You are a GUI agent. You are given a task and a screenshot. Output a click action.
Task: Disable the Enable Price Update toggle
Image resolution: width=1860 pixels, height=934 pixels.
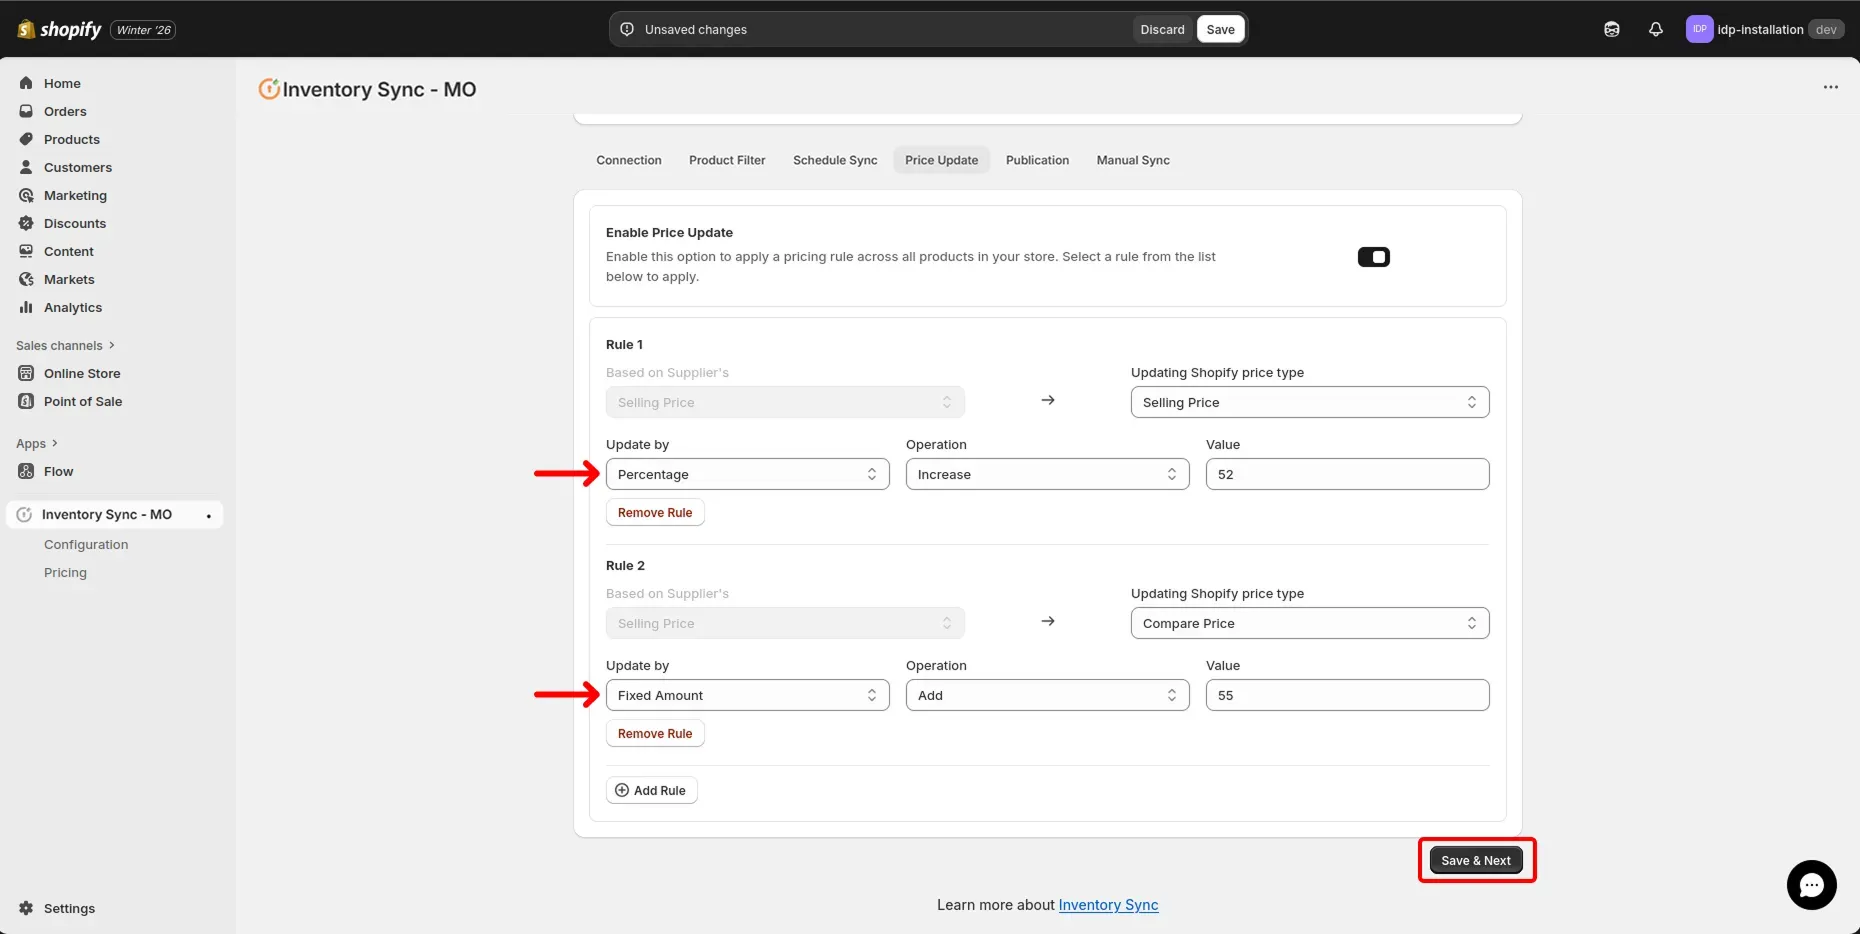point(1373,256)
